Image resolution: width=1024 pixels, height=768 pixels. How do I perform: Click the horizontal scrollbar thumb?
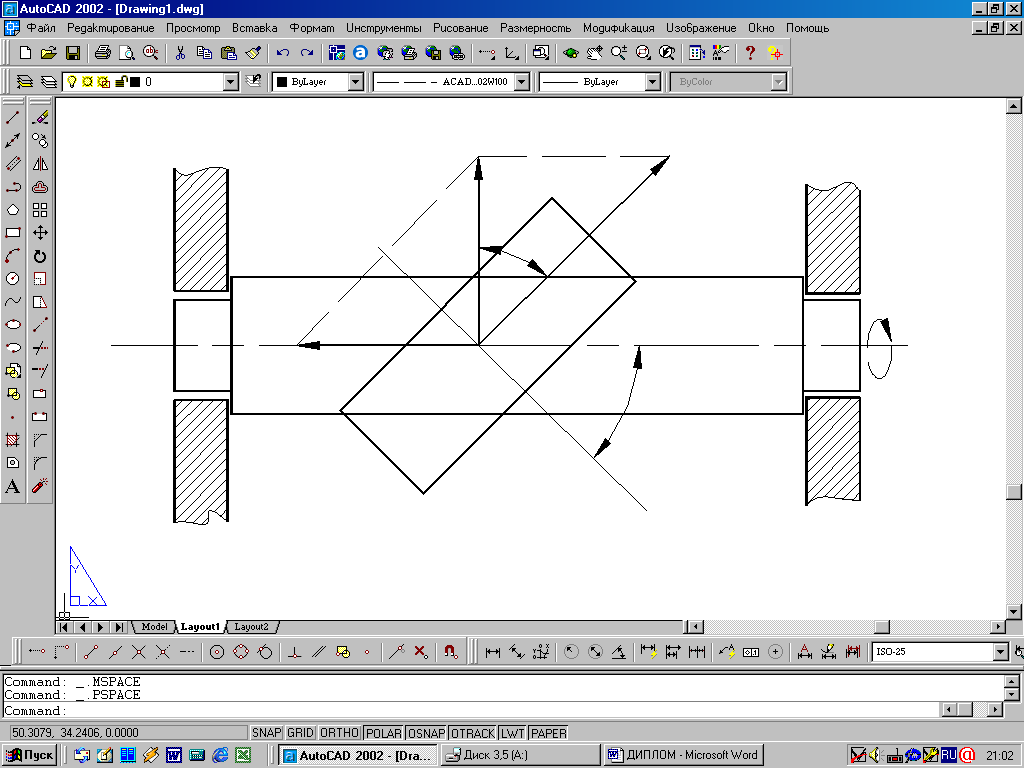click(x=882, y=627)
